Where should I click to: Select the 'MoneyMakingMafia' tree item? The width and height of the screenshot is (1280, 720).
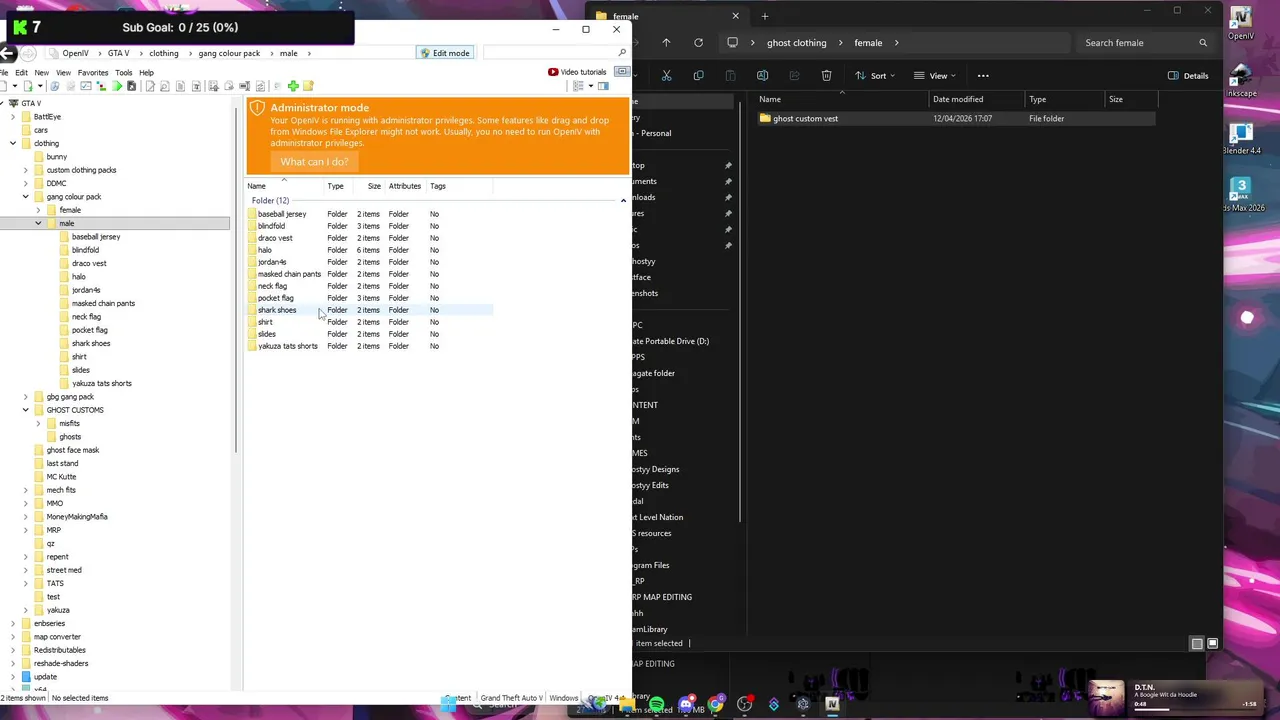pos(76,517)
